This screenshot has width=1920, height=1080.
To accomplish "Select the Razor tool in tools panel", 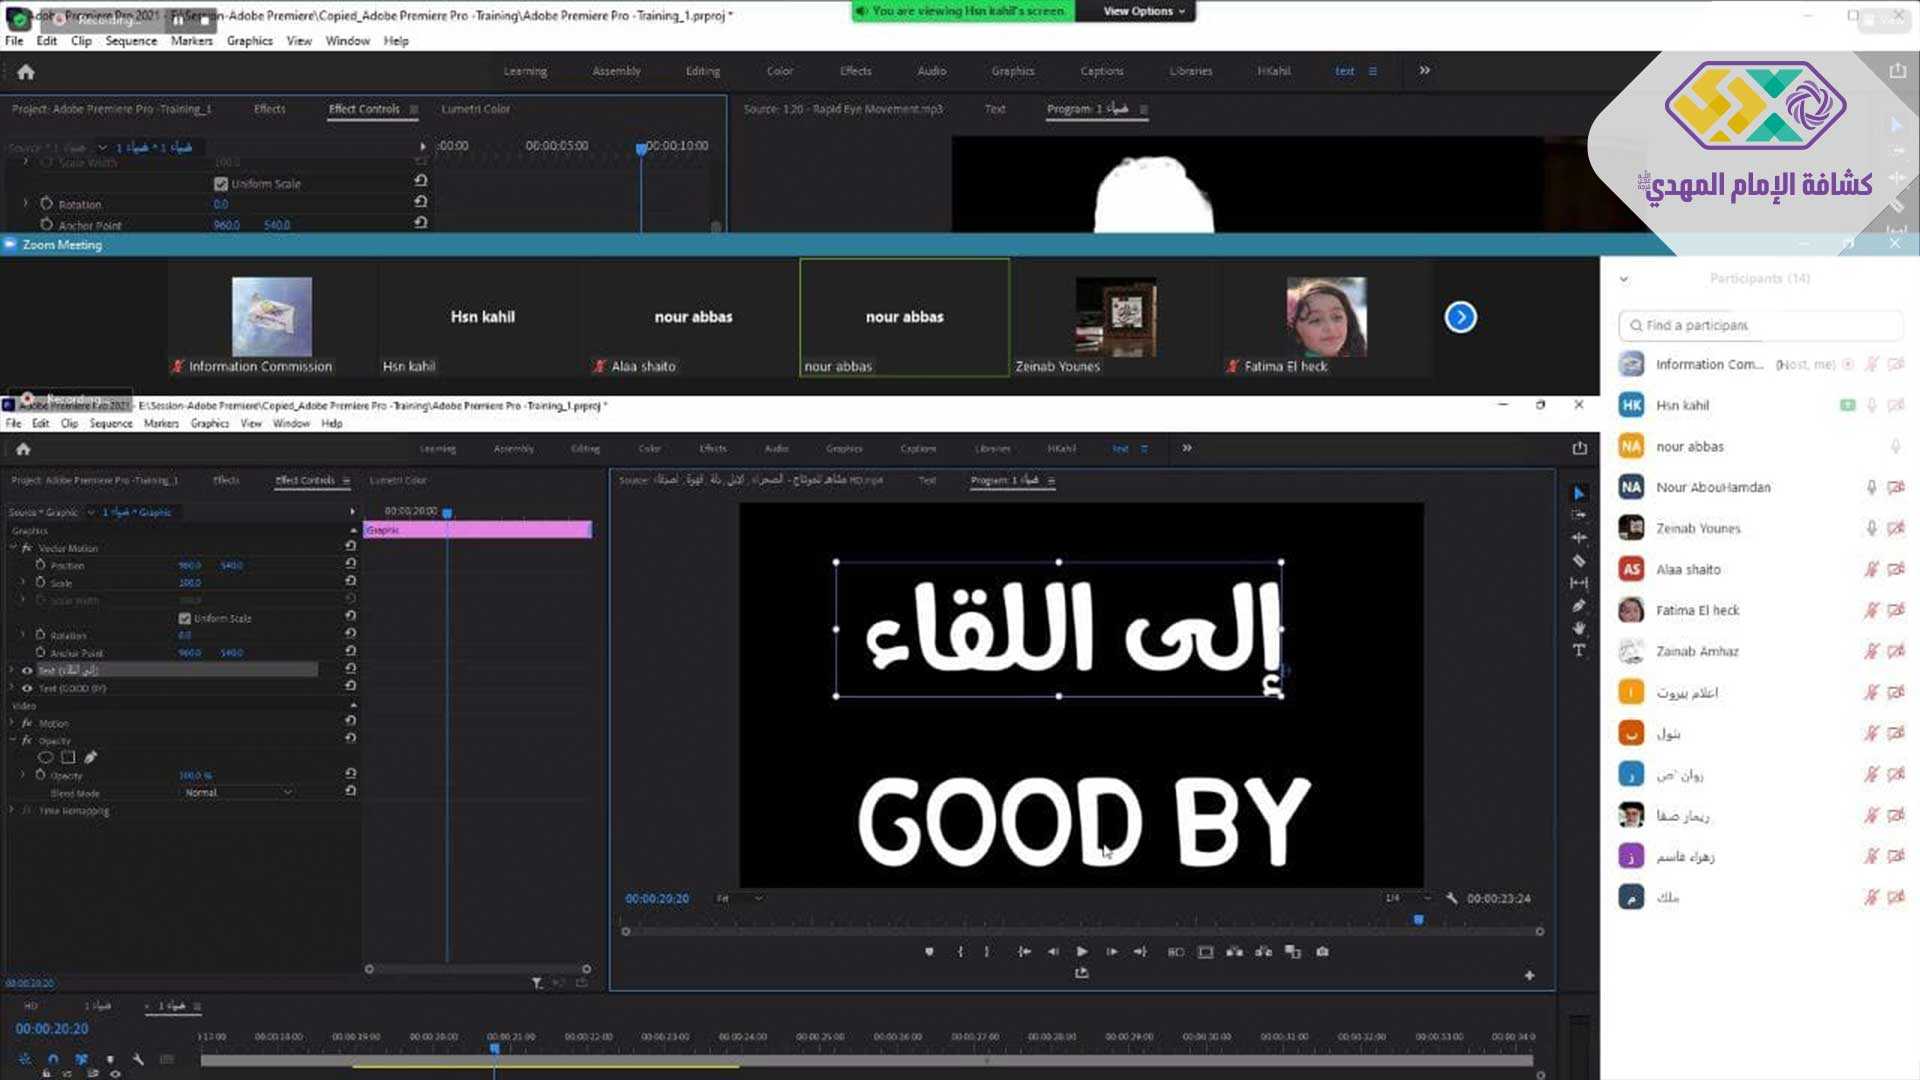I will (x=1579, y=561).
